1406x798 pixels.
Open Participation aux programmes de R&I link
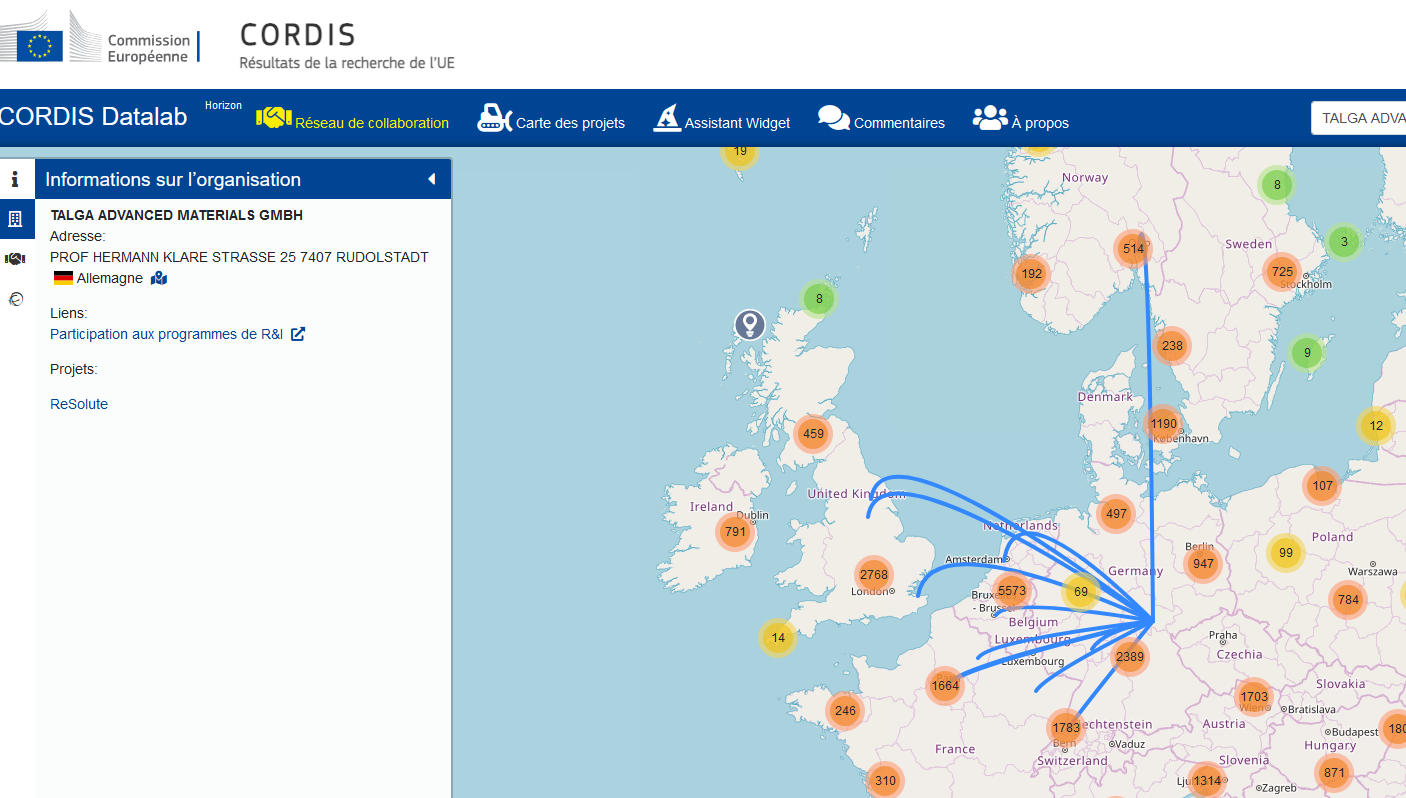click(x=166, y=334)
